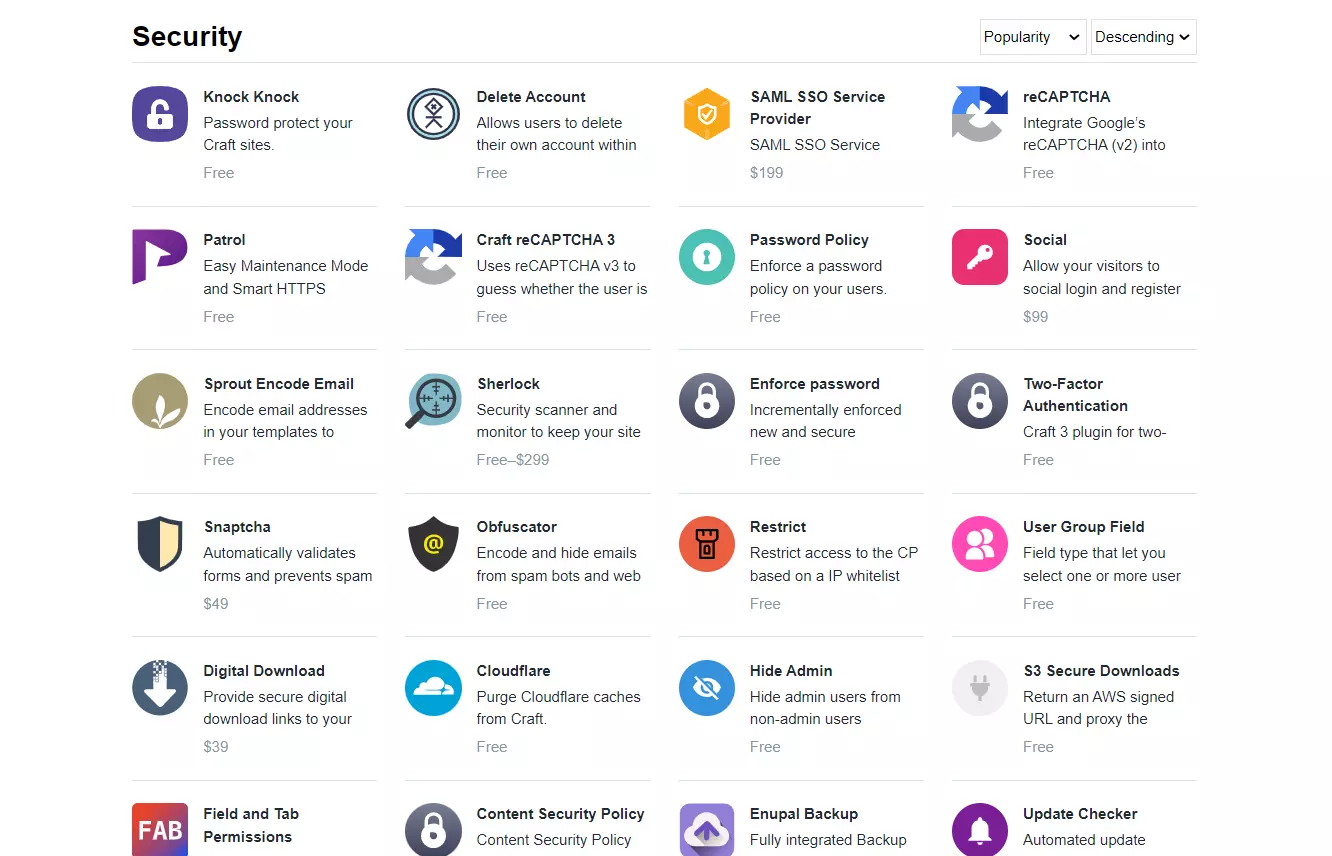The height and width of the screenshot is (856, 1332).
Task: Click the Knock Knock purple lock icon
Action: coord(160,114)
